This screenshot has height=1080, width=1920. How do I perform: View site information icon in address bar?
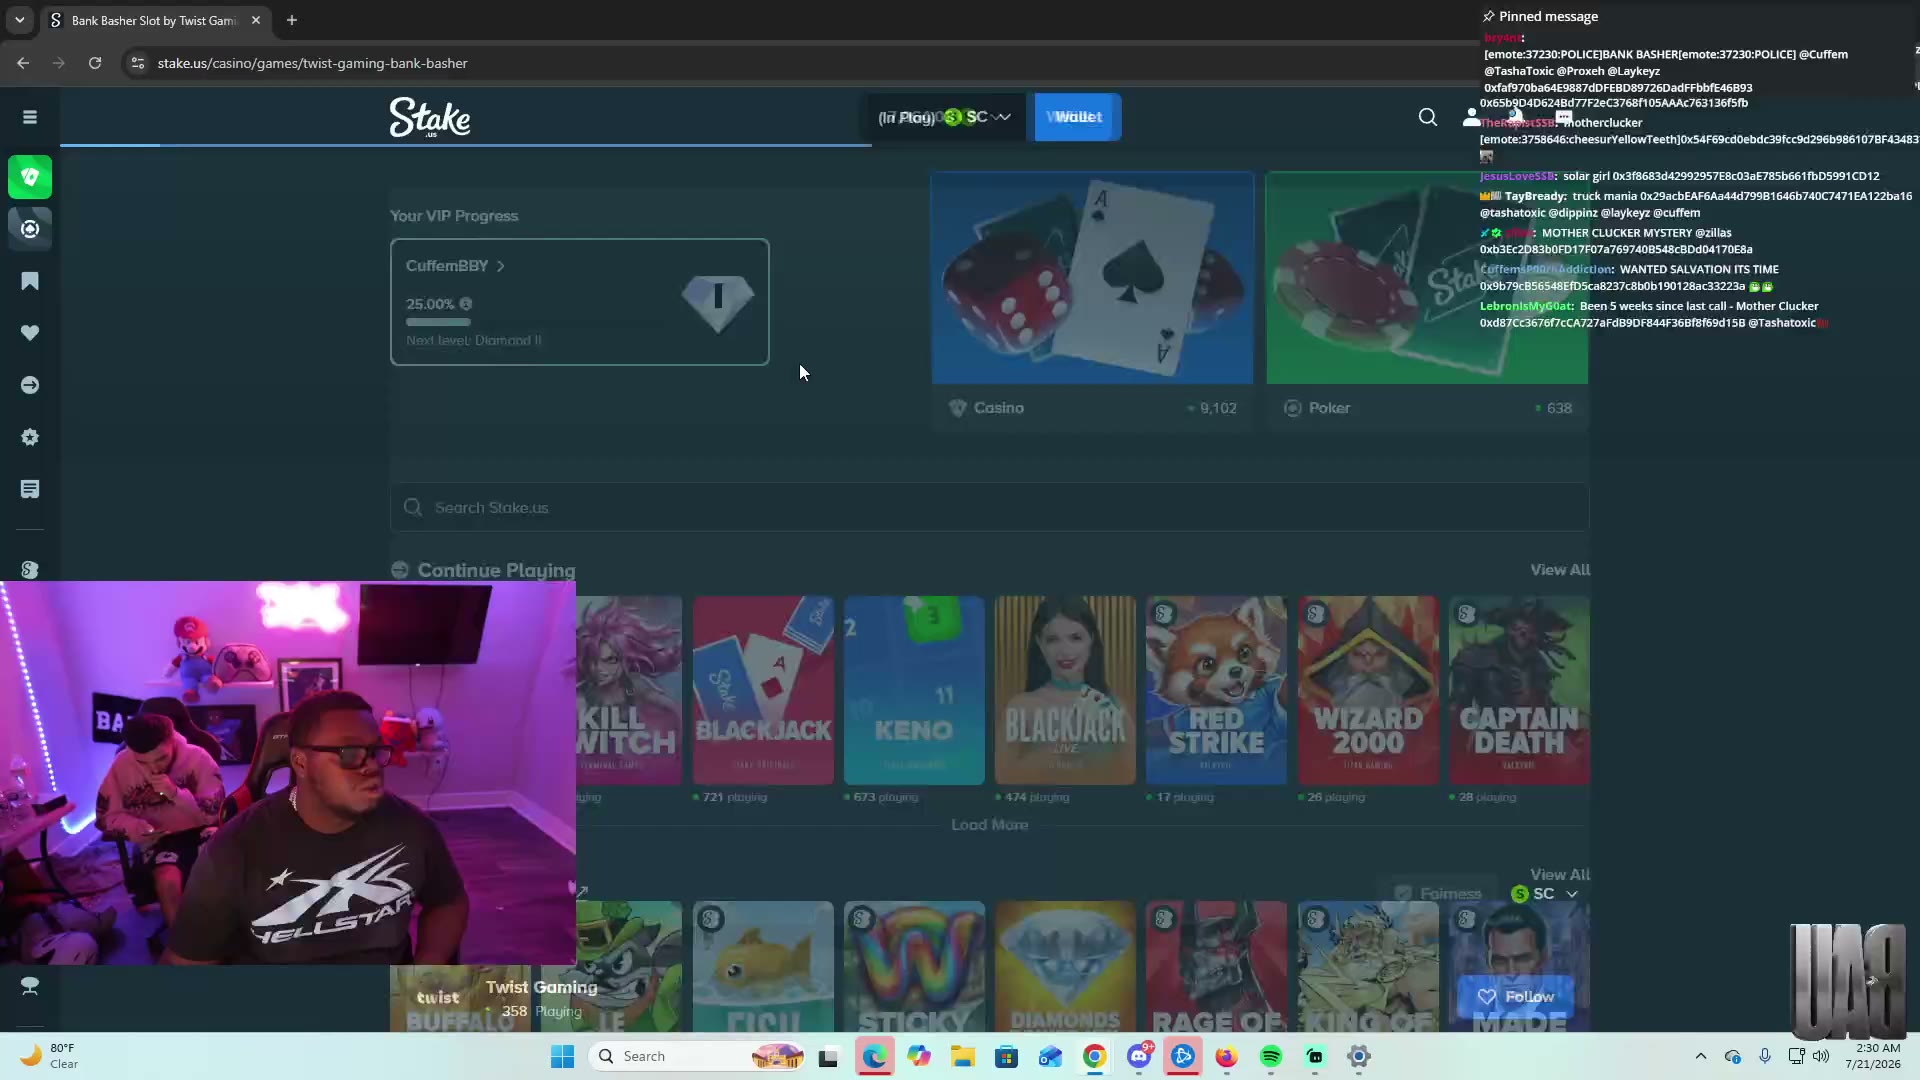pos(138,63)
